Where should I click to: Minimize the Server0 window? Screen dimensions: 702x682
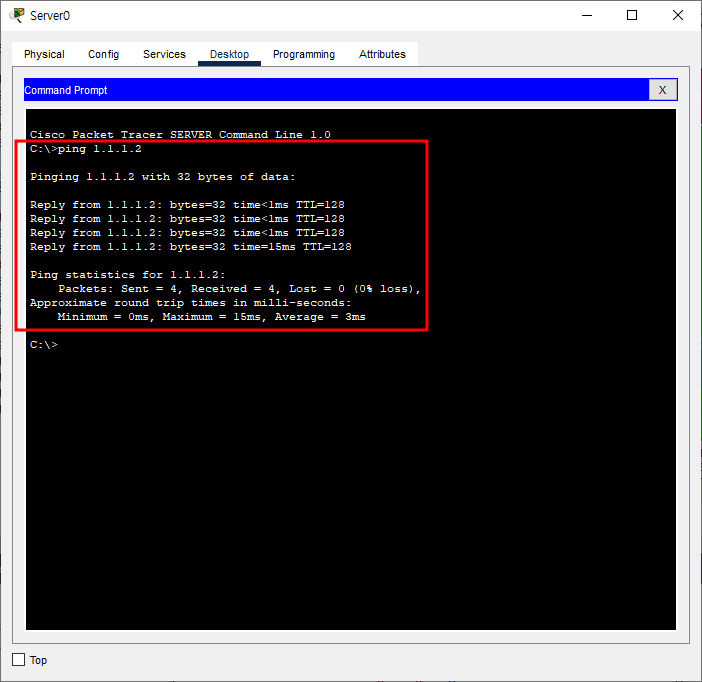(587, 15)
